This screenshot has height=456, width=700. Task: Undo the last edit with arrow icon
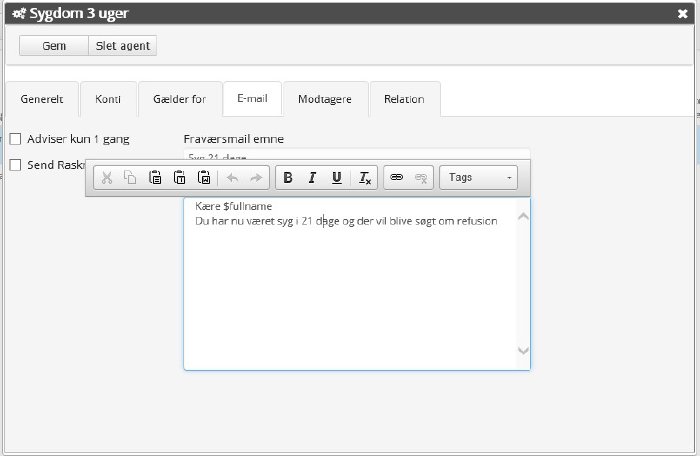pyautogui.click(x=232, y=178)
